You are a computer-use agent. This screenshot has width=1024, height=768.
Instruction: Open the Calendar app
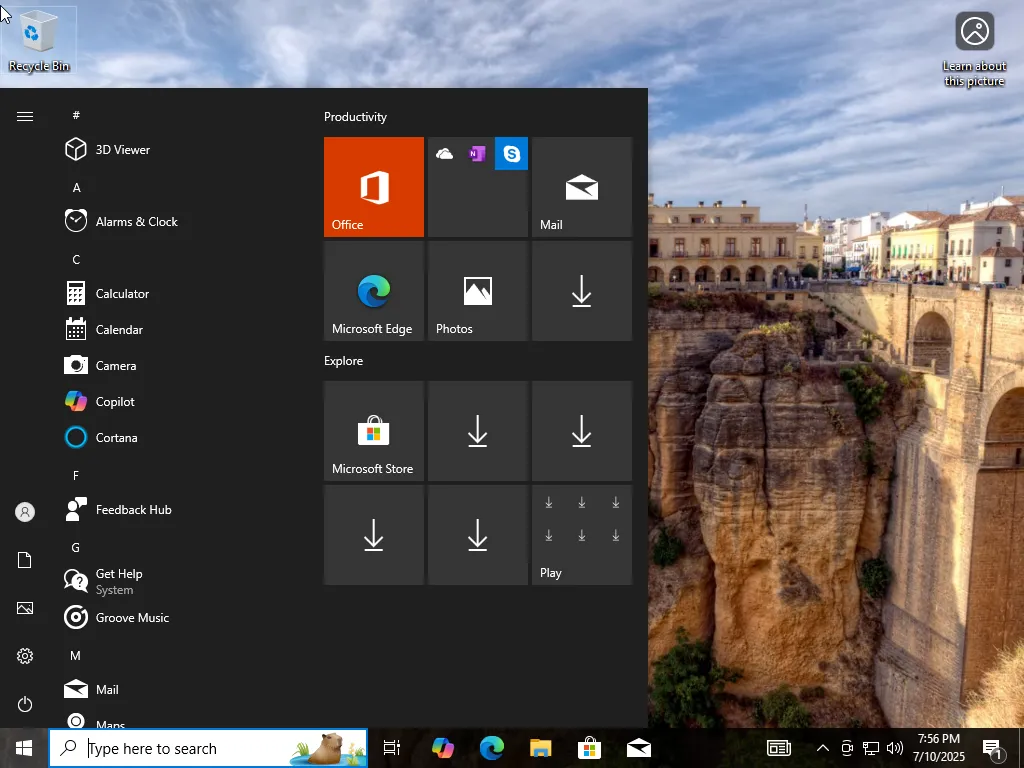pos(176,329)
